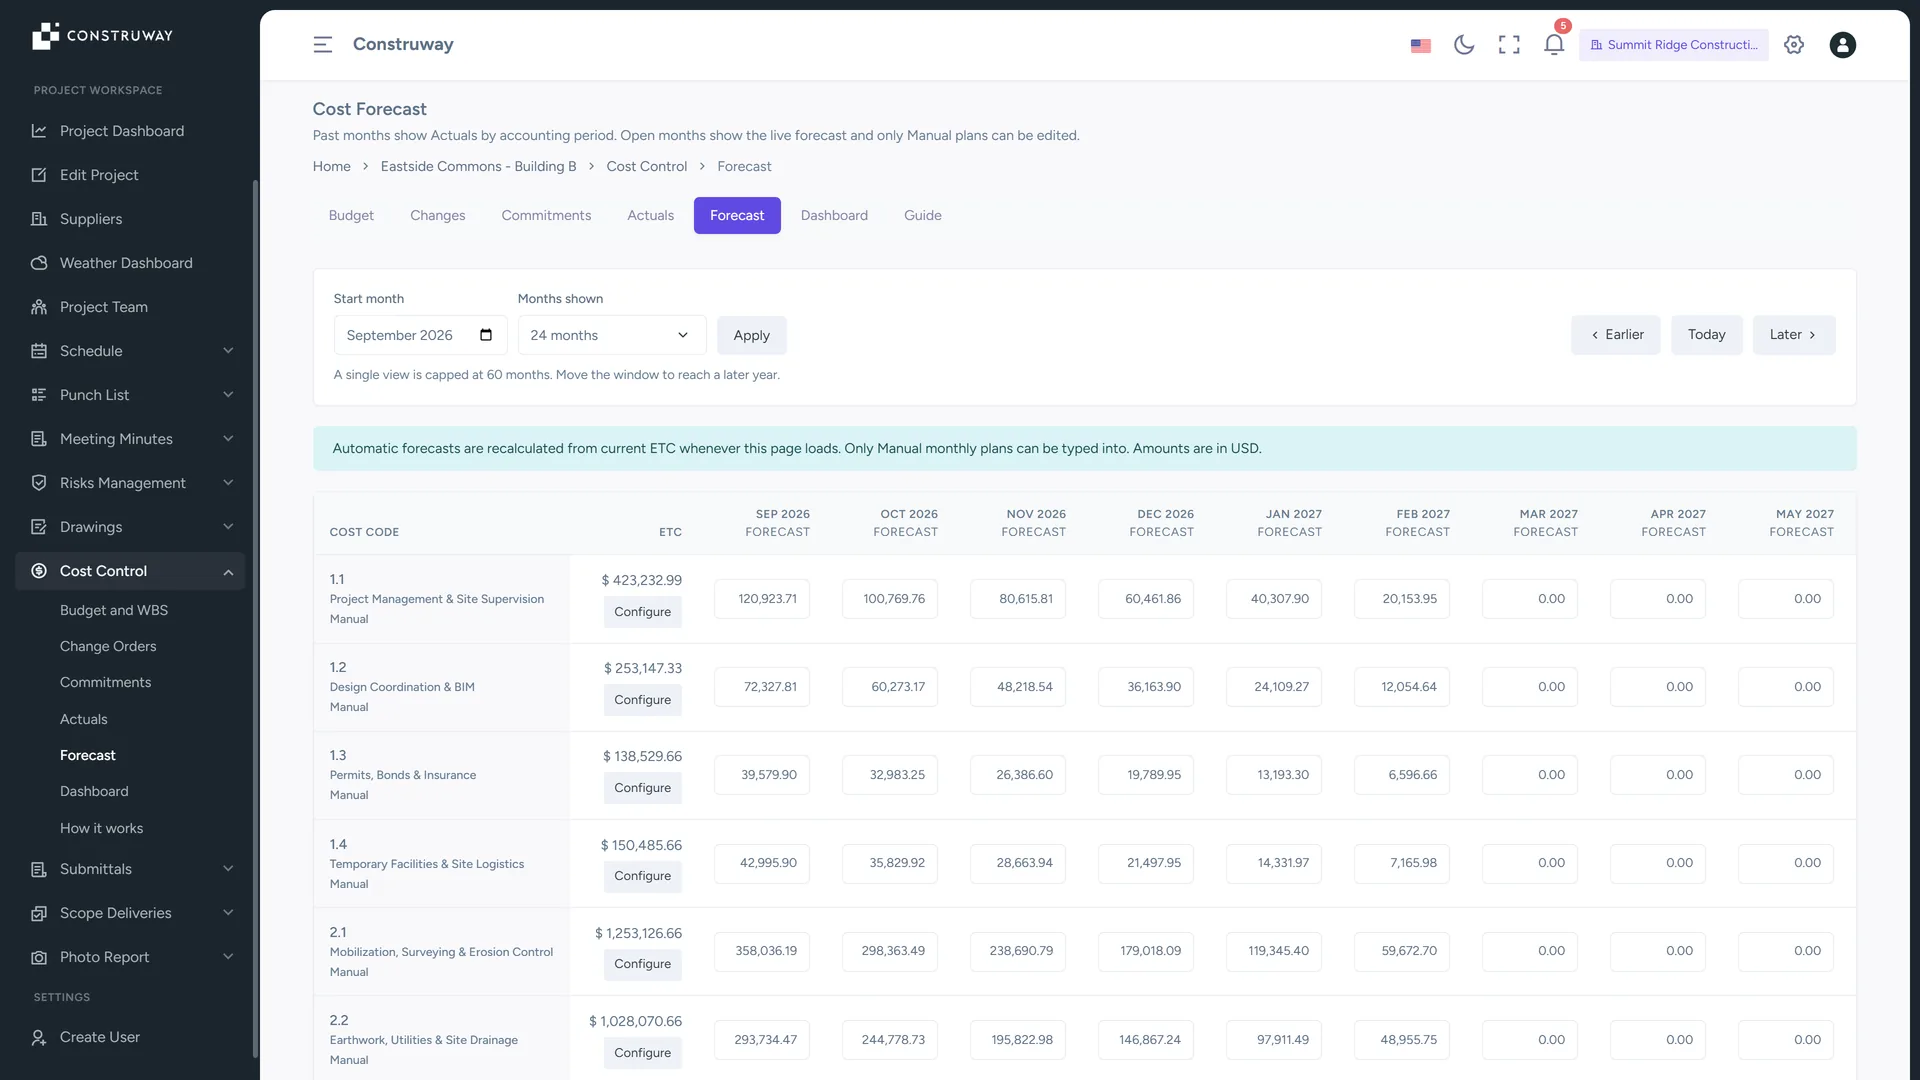Click the Home breadcrumb link

[331, 166]
